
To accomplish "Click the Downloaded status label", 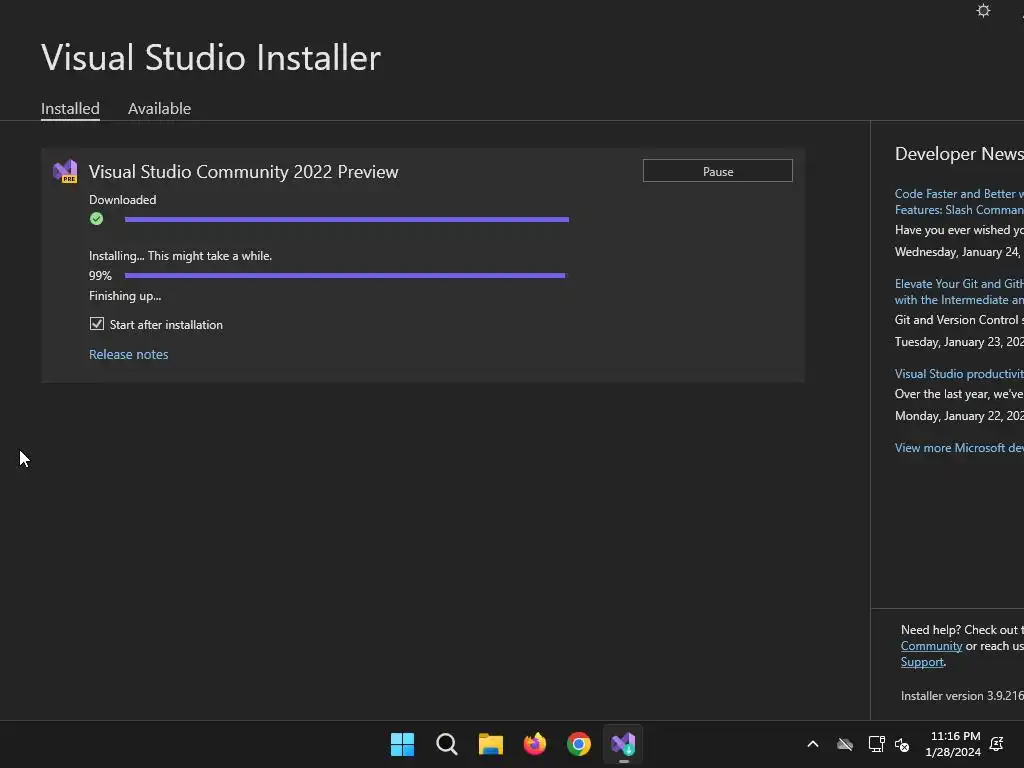I will point(122,200).
